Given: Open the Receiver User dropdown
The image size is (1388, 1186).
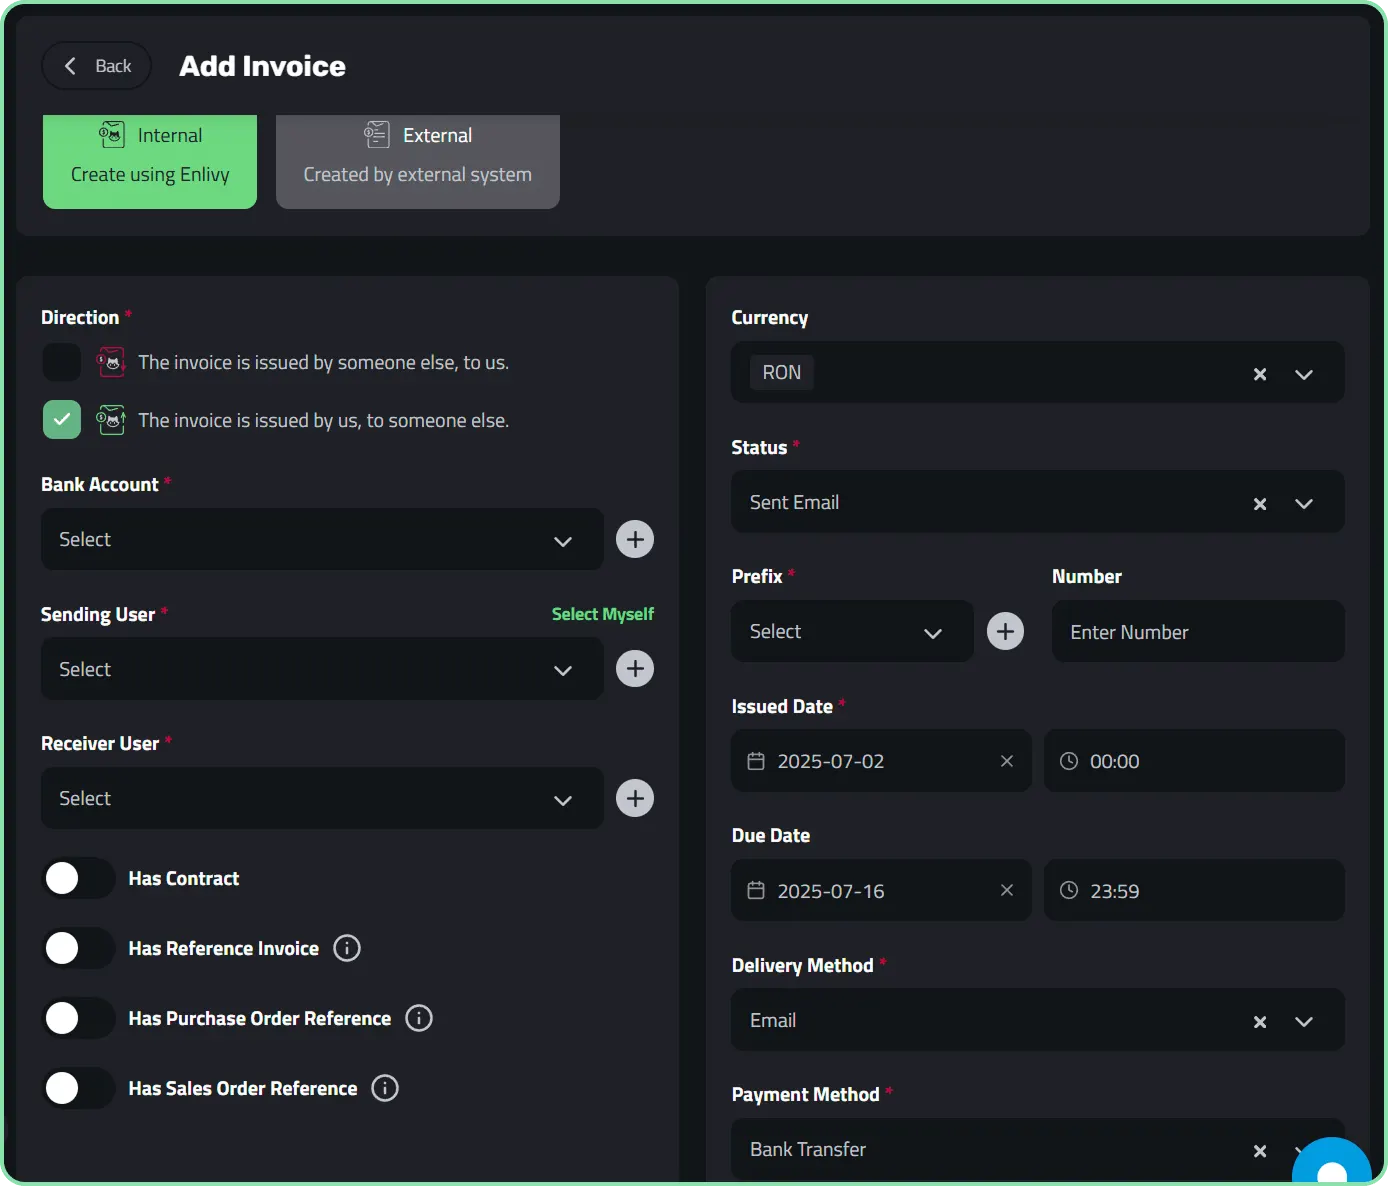Looking at the screenshot, I should [322, 798].
